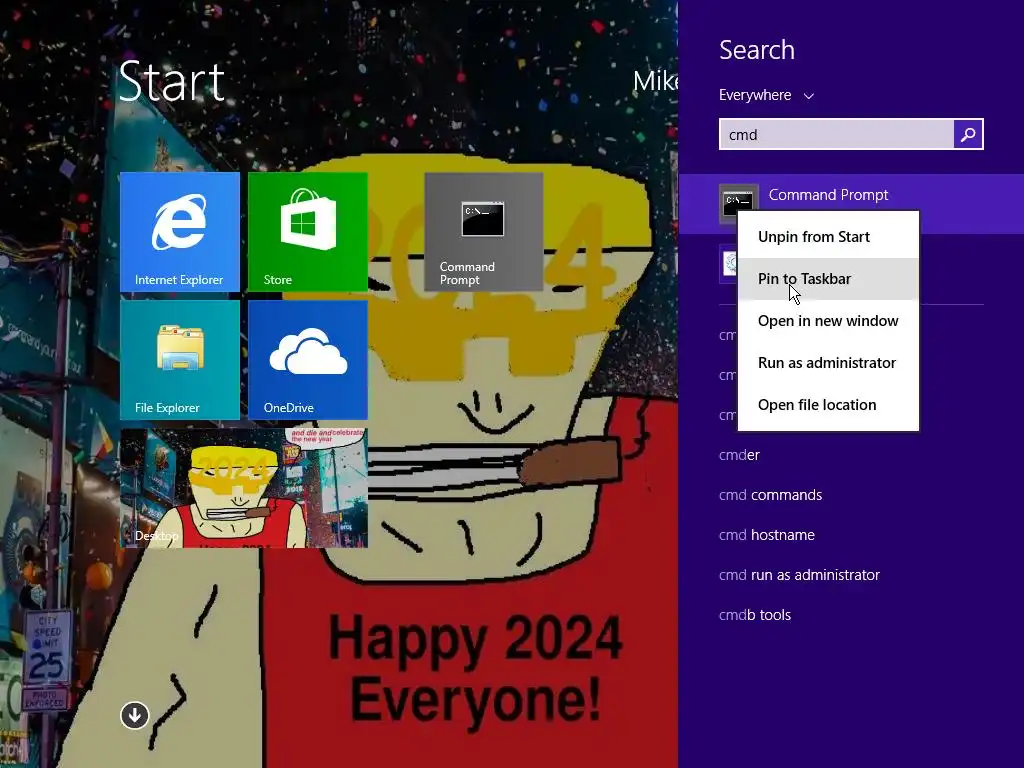Click the down arrow to show all apps
1024x768 pixels.
135,715
